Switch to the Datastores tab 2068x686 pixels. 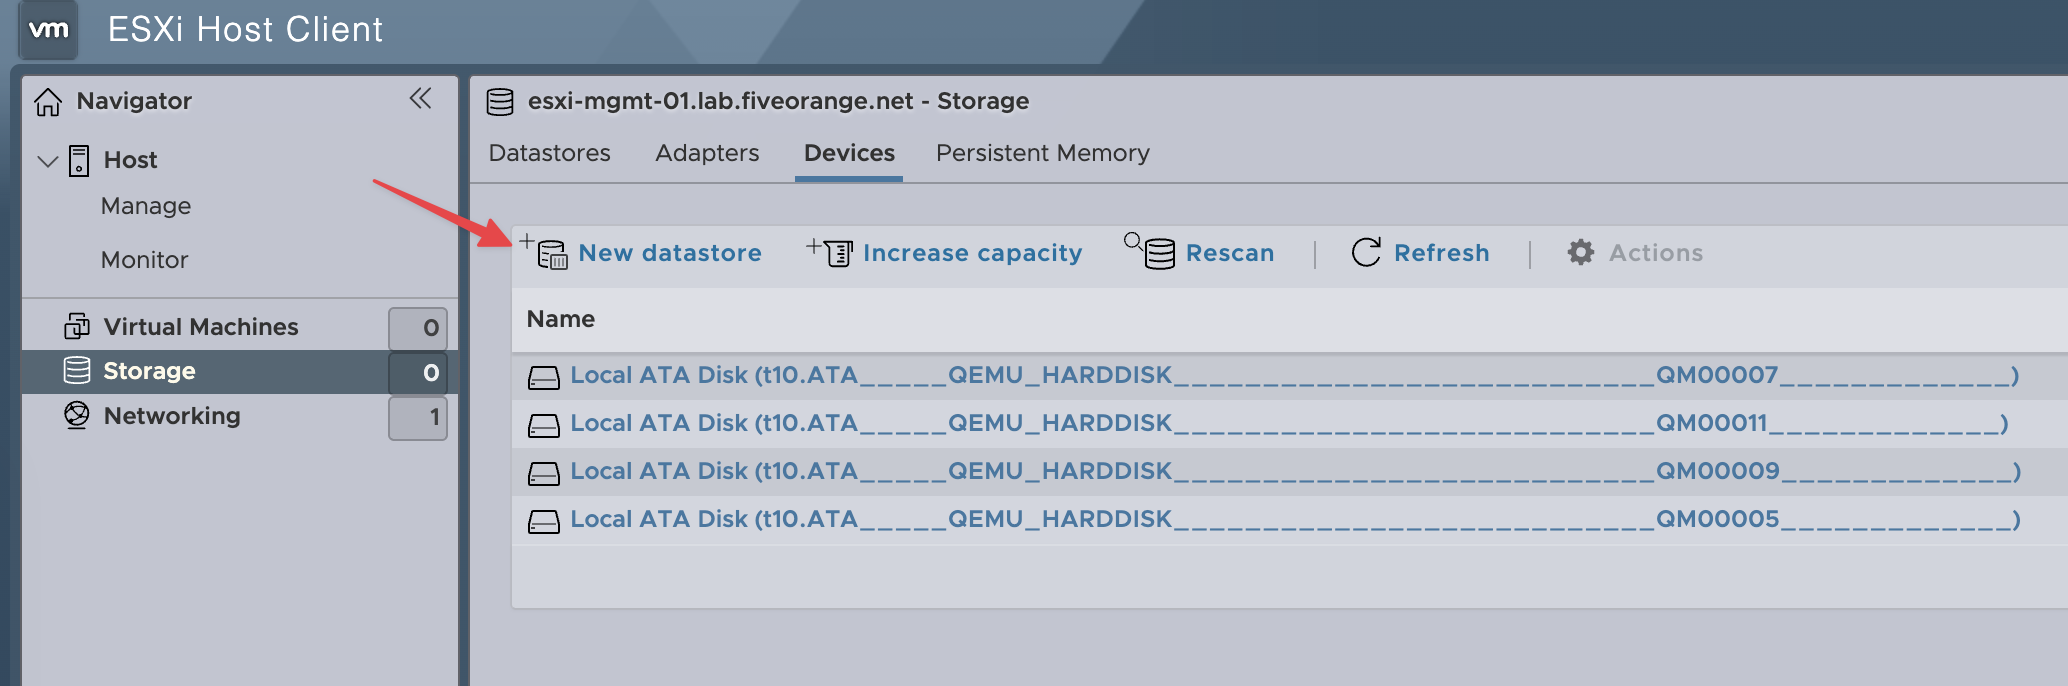(x=549, y=153)
